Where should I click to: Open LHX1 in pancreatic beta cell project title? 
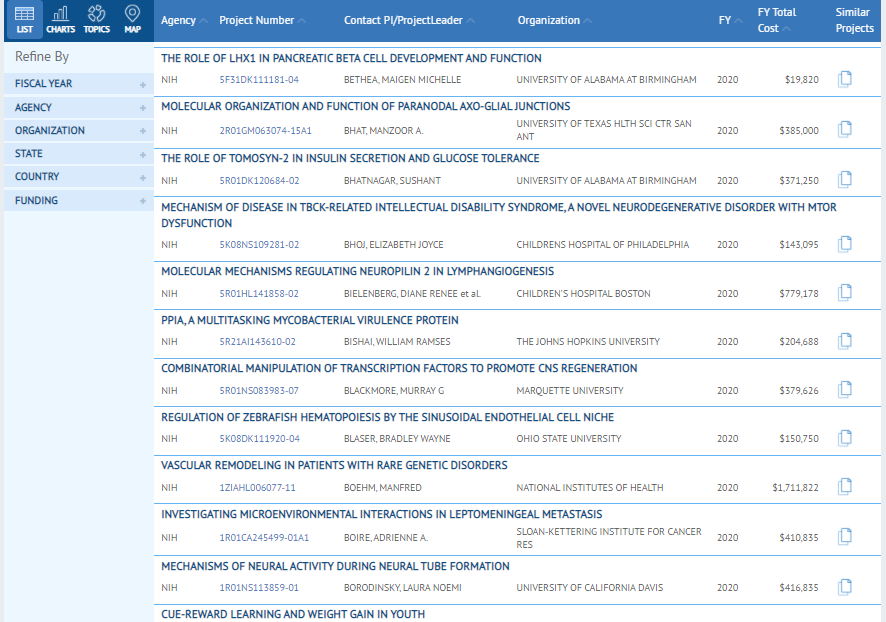351,58
